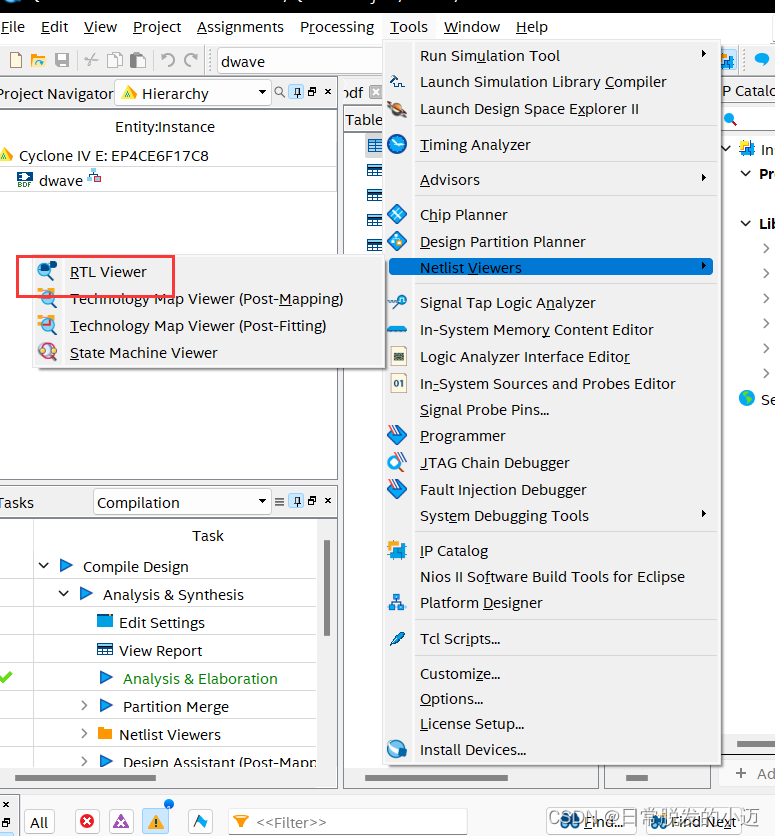775x836 pixels.
Task: Open the File menu
Action: pos(12,27)
